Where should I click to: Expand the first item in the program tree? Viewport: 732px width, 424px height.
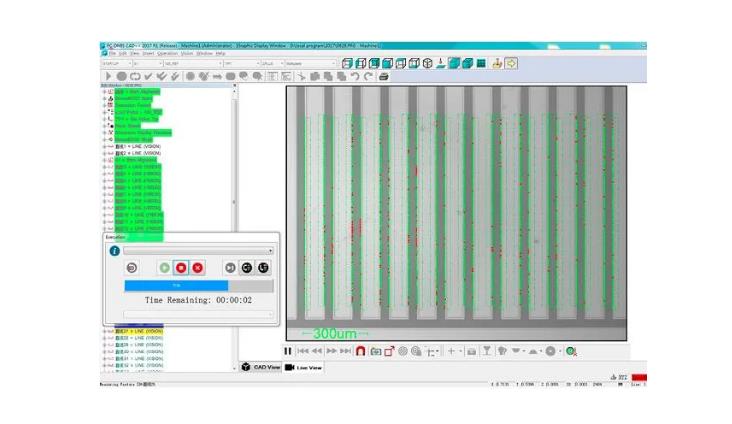[x=104, y=92]
